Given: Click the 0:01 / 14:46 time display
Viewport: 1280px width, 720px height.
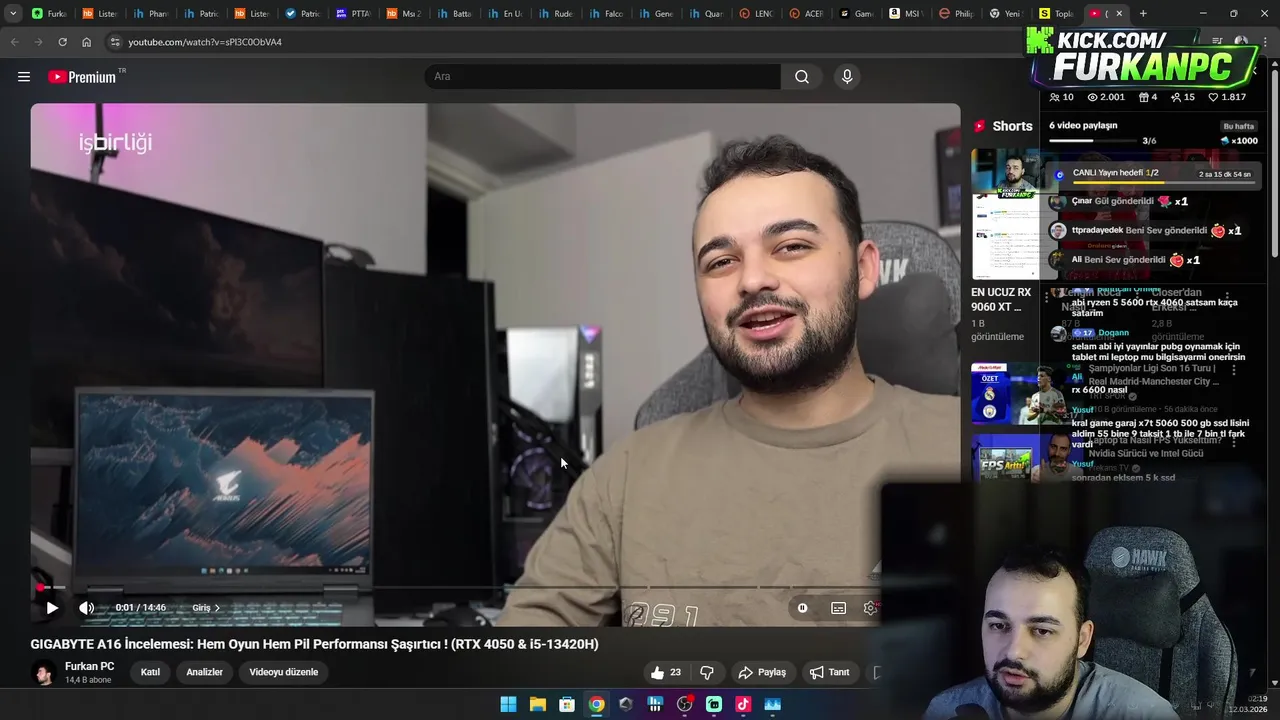Looking at the screenshot, I should tap(140, 608).
